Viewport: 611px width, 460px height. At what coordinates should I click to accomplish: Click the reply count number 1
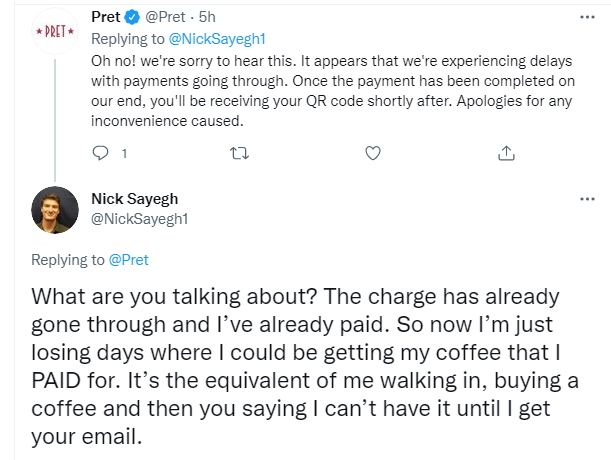[x=124, y=154]
